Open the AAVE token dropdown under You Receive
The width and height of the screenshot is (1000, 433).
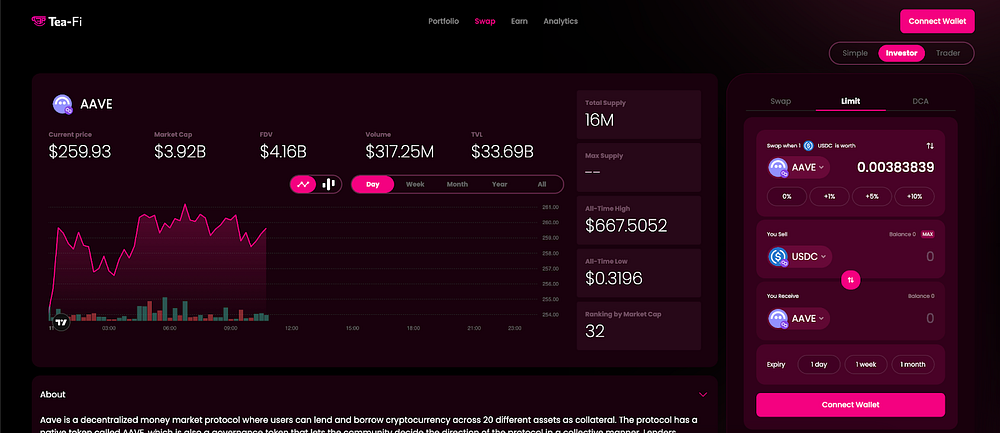tap(798, 318)
